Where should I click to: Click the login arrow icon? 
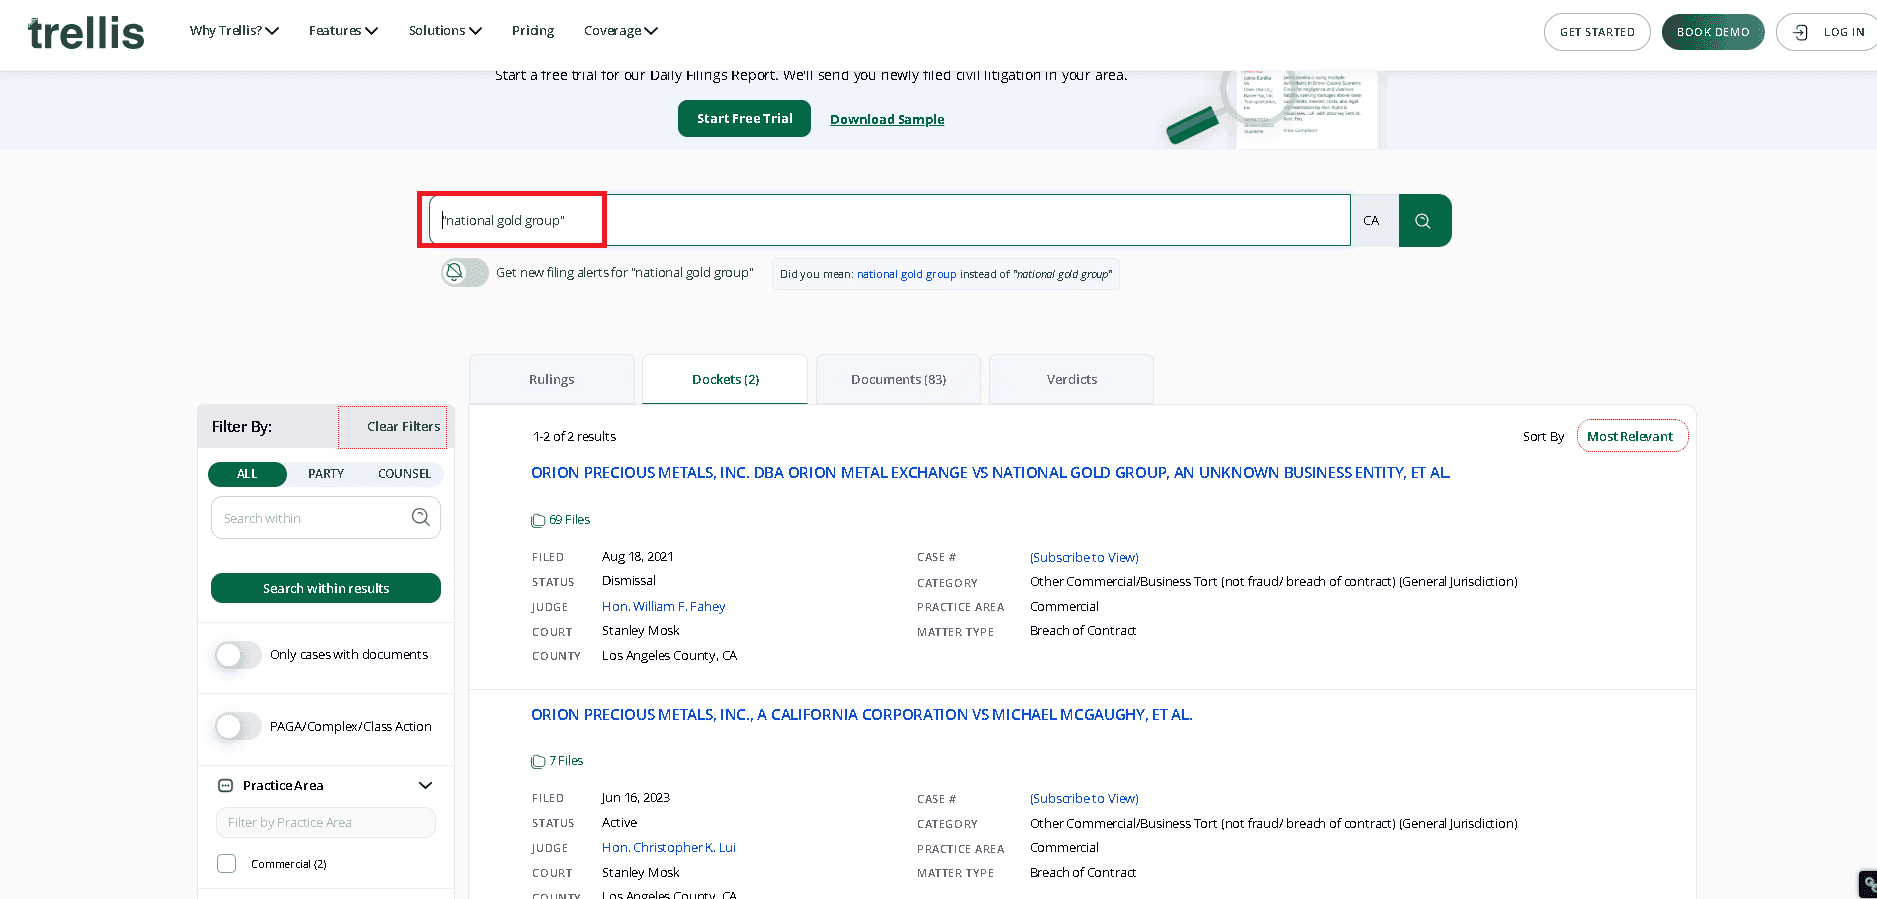pyautogui.click(x=1800, y=32)
